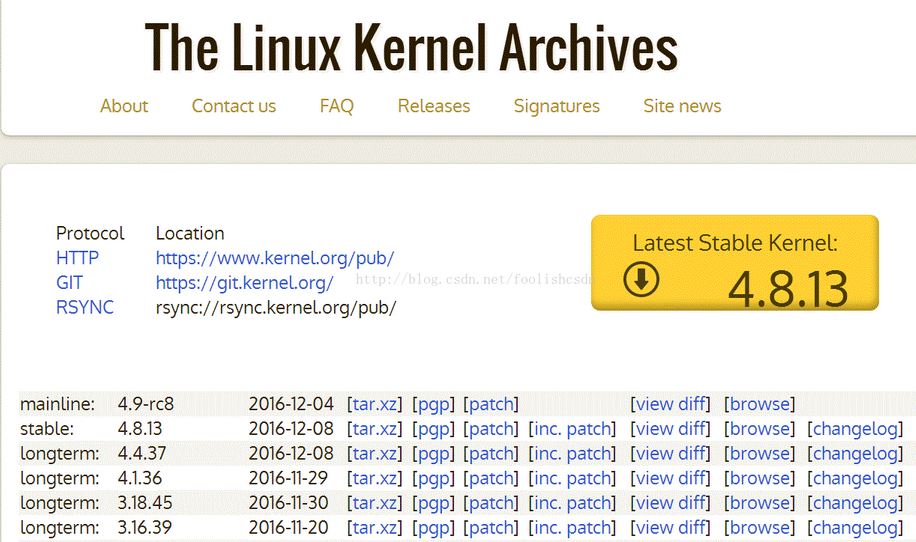Open the Releases menu item
Screen dimensions: 916x542
coord(433,106)
